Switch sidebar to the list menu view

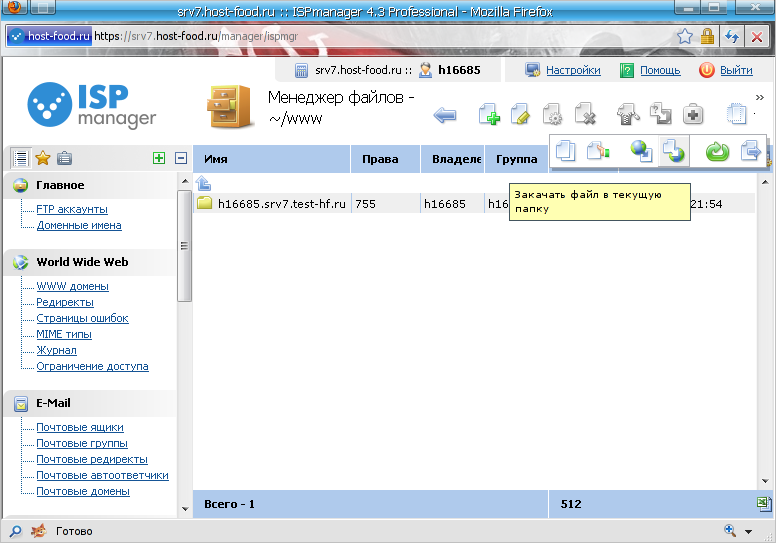click(x=21, y=158)
